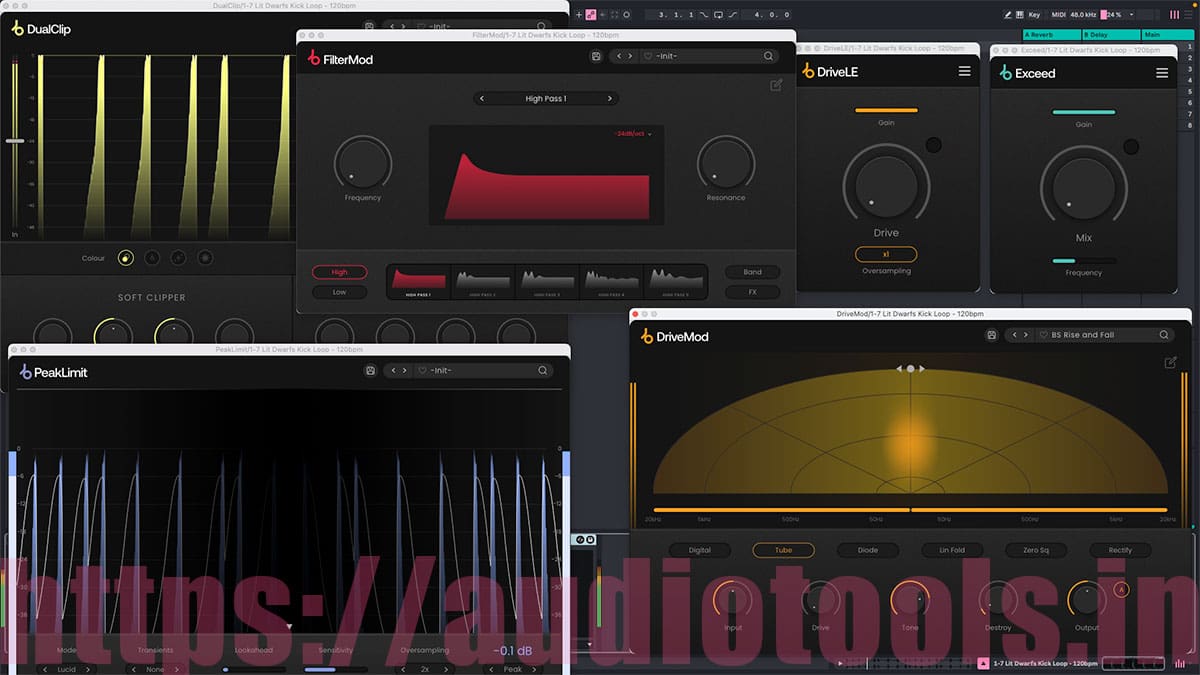Go to next filter type after High Pass 1
1200x675 pixels.
[x=610, y=99]
